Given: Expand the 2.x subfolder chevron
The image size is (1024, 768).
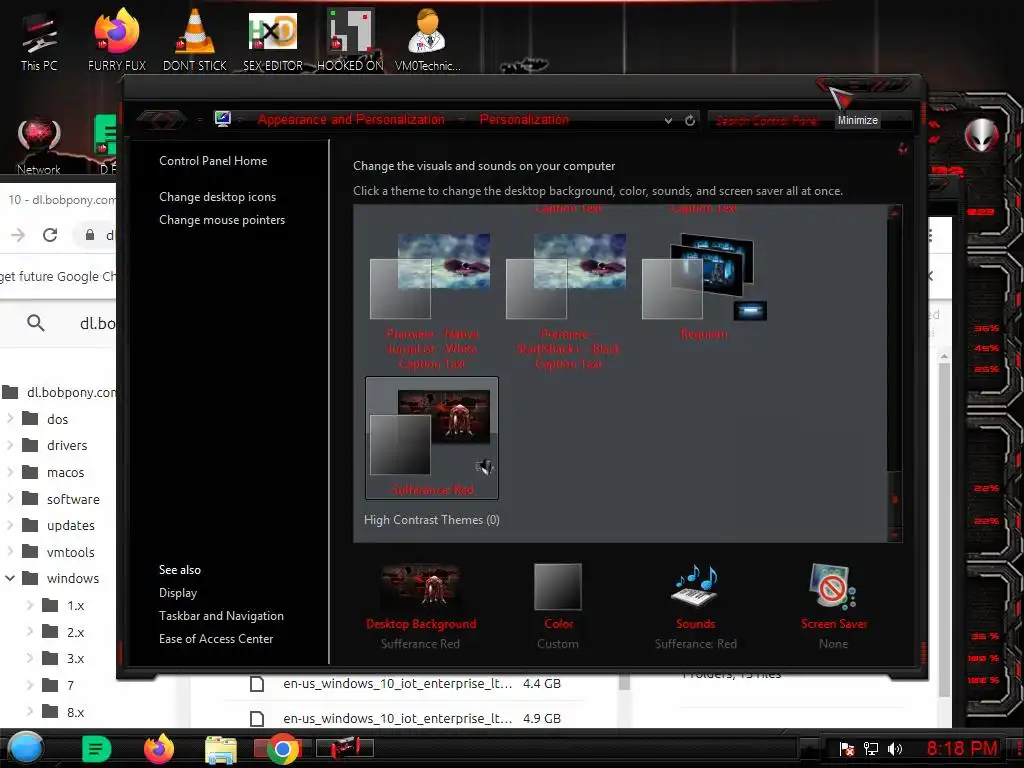Looking at the screenshot, I should pyautogui.click(x=29, y=632).
